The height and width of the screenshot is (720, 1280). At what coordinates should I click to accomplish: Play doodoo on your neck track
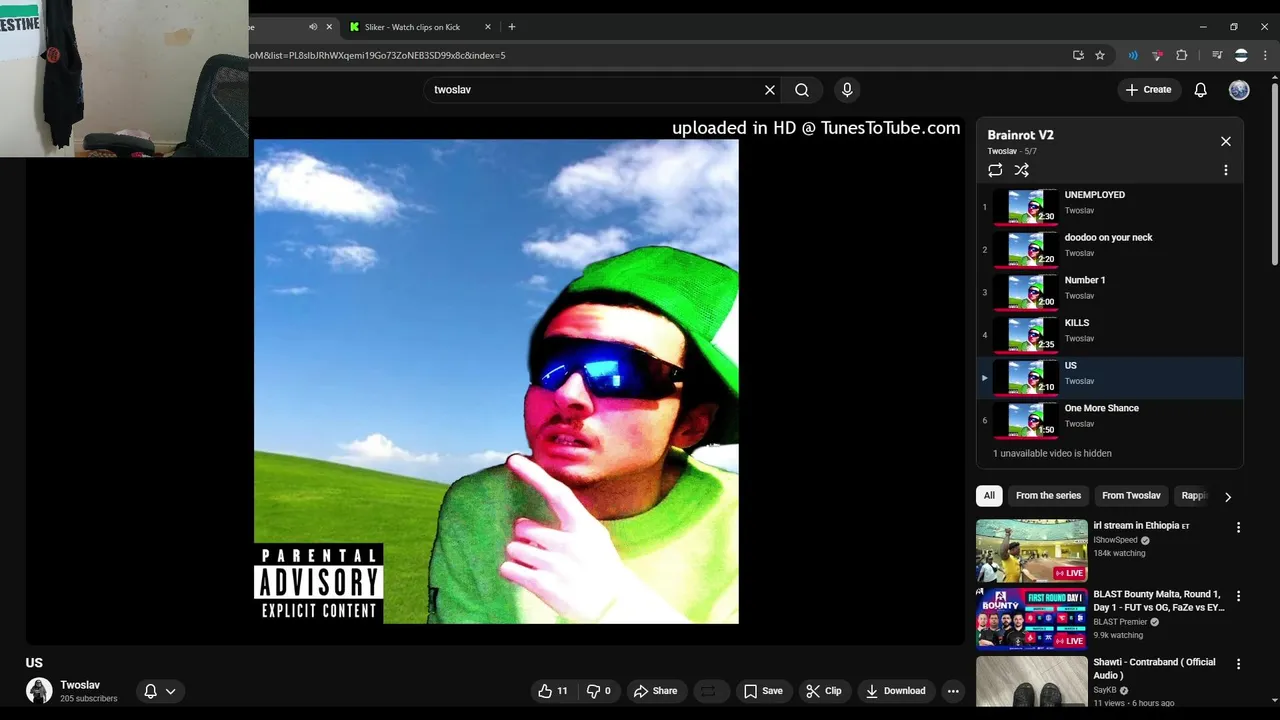(x=1110, y=249)
